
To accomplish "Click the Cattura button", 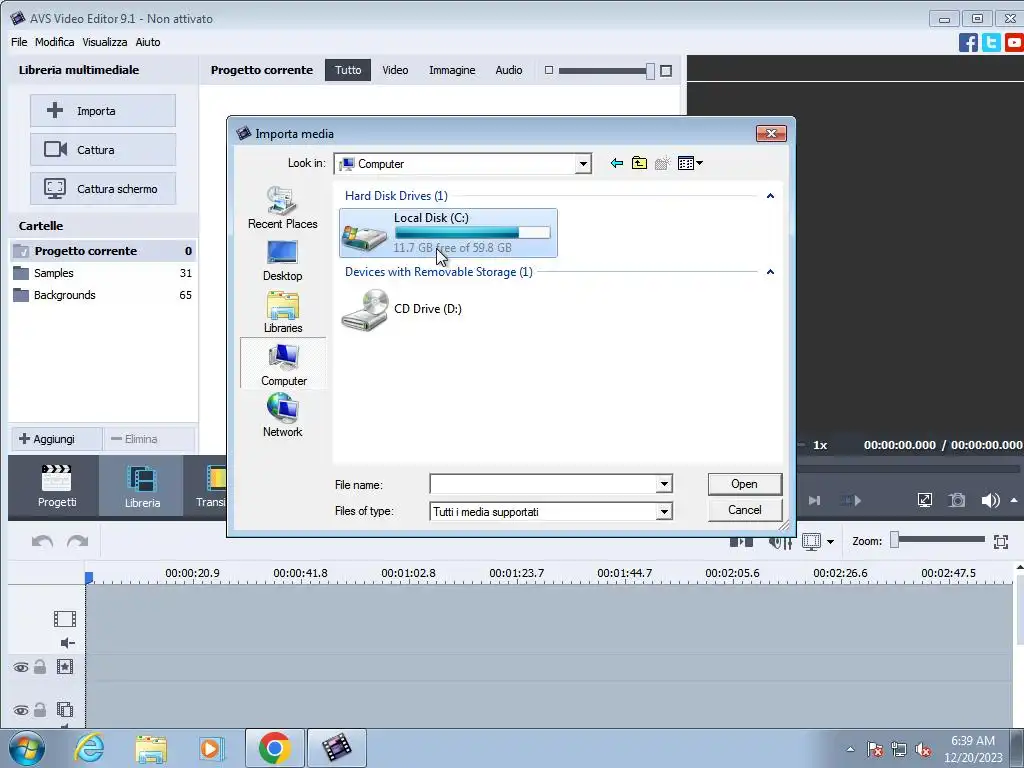I will click(x=103, y=150).
